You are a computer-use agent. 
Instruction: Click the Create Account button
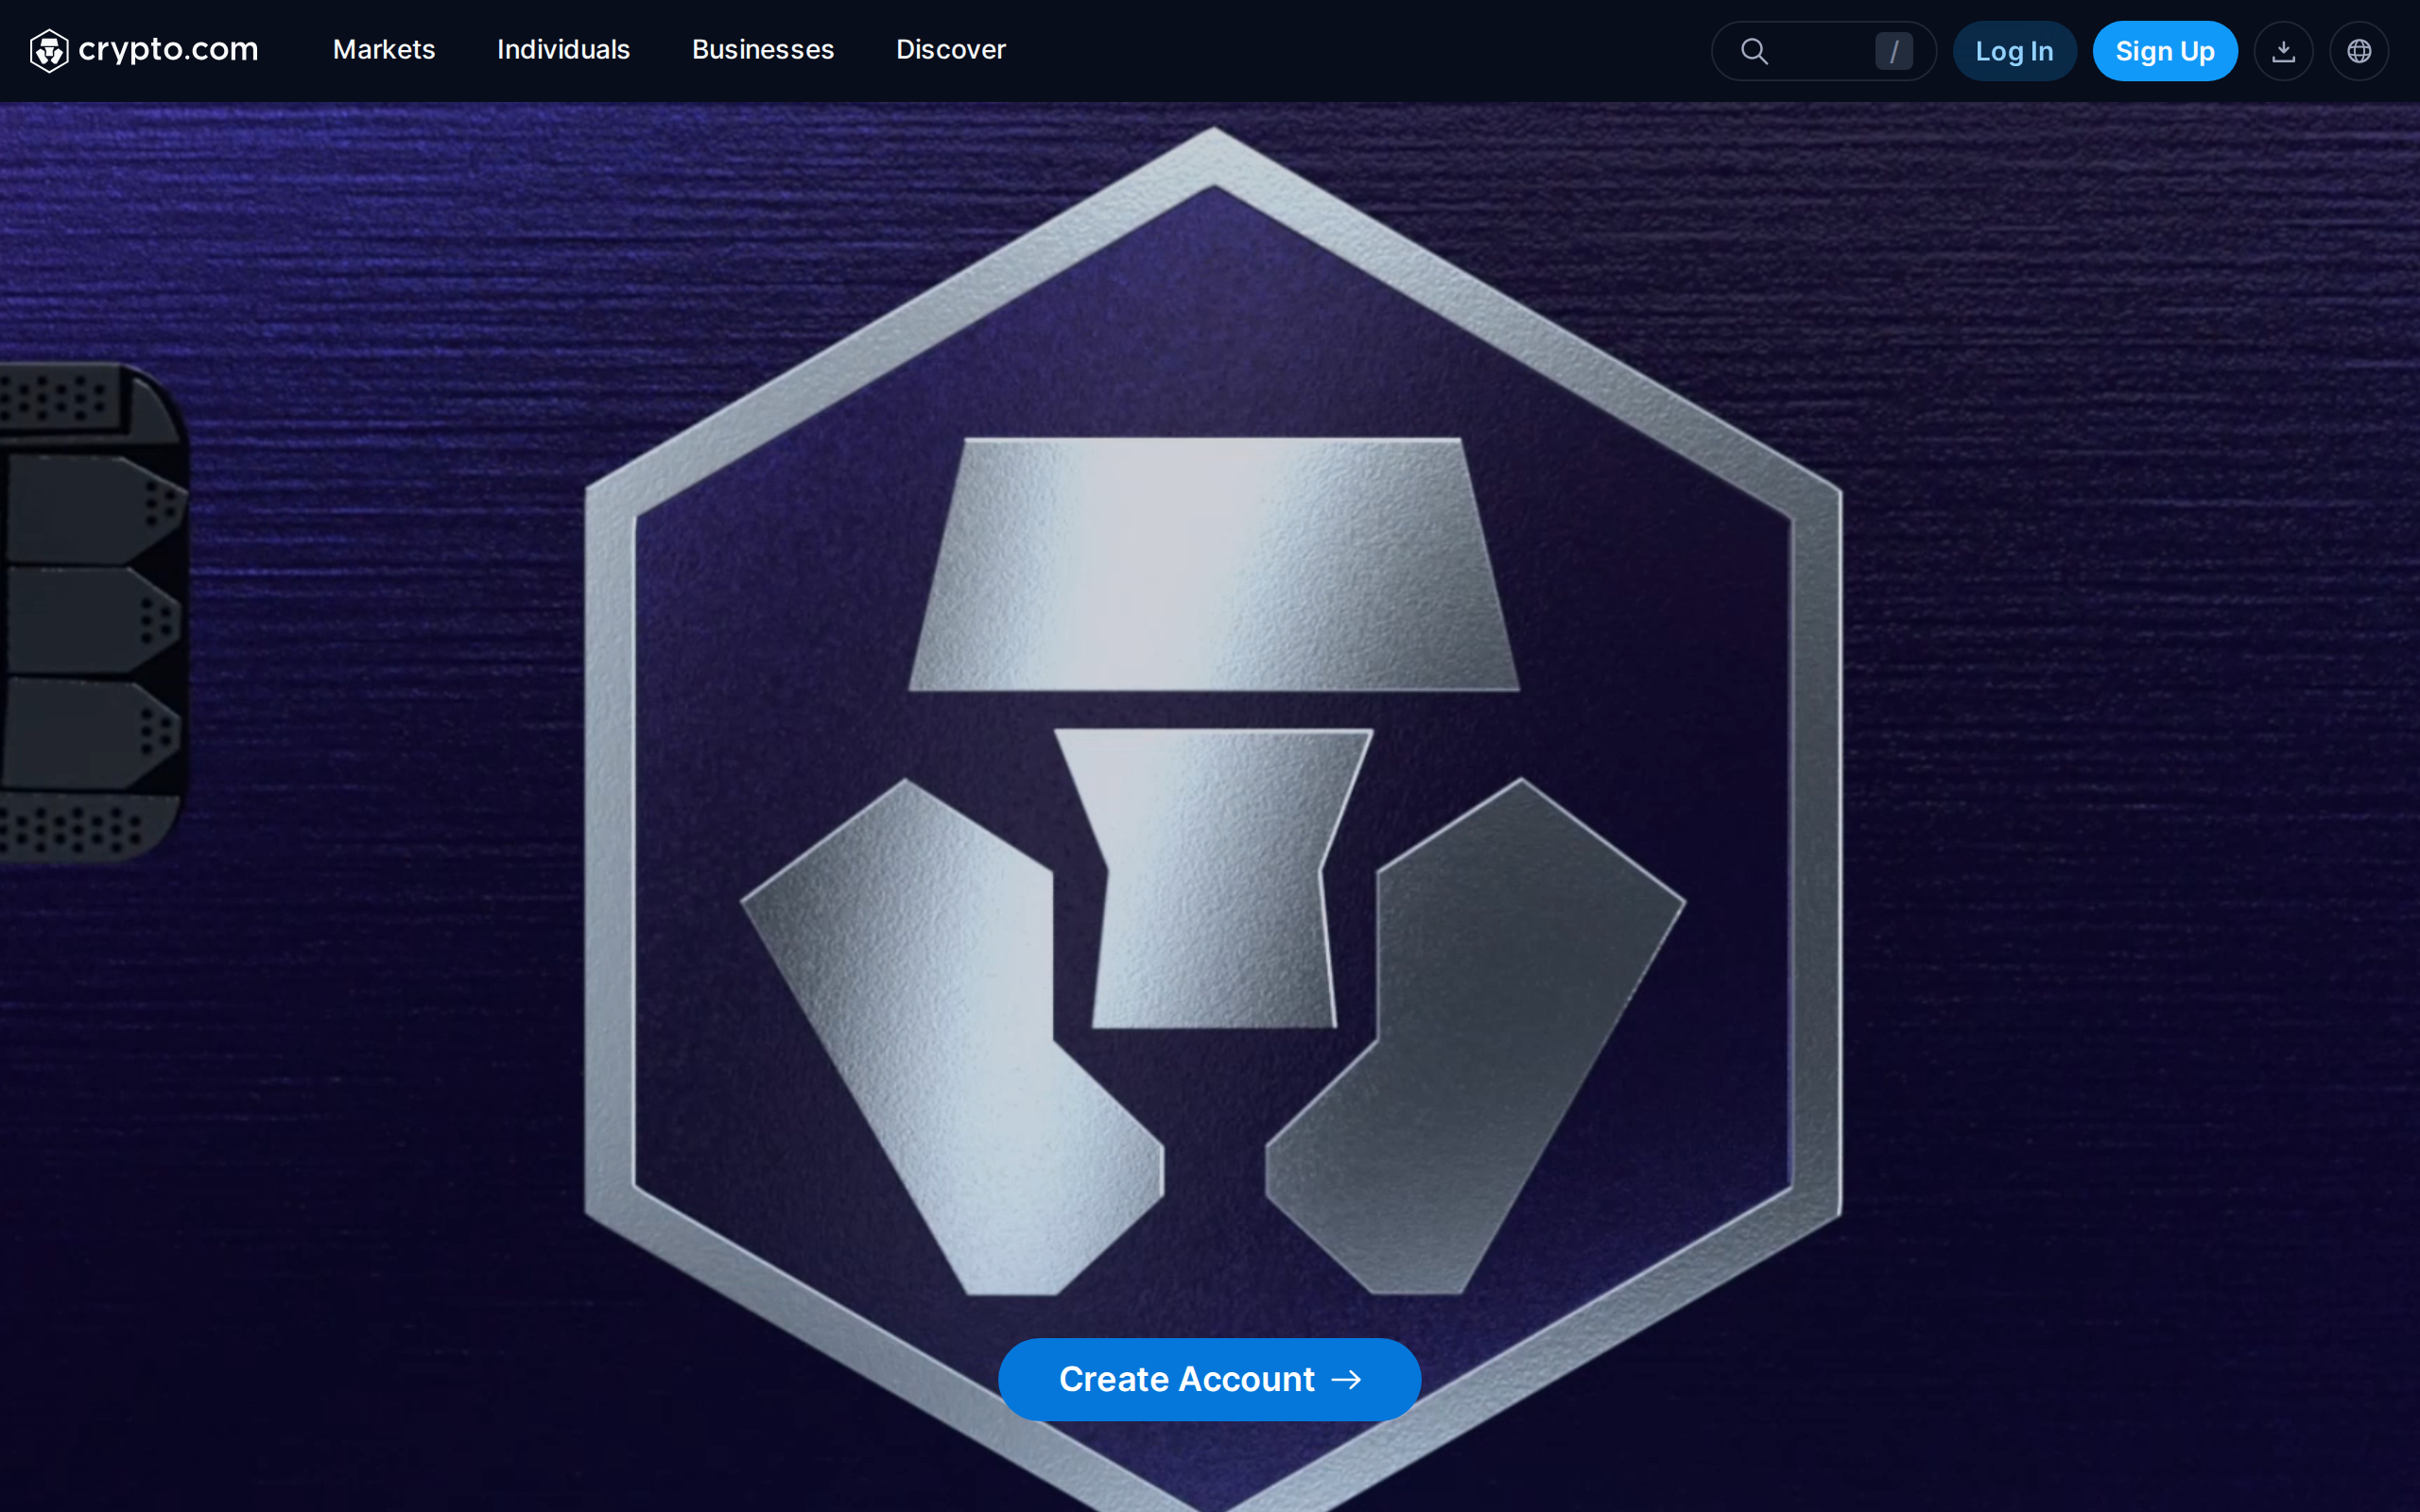click(1209, 1379)
